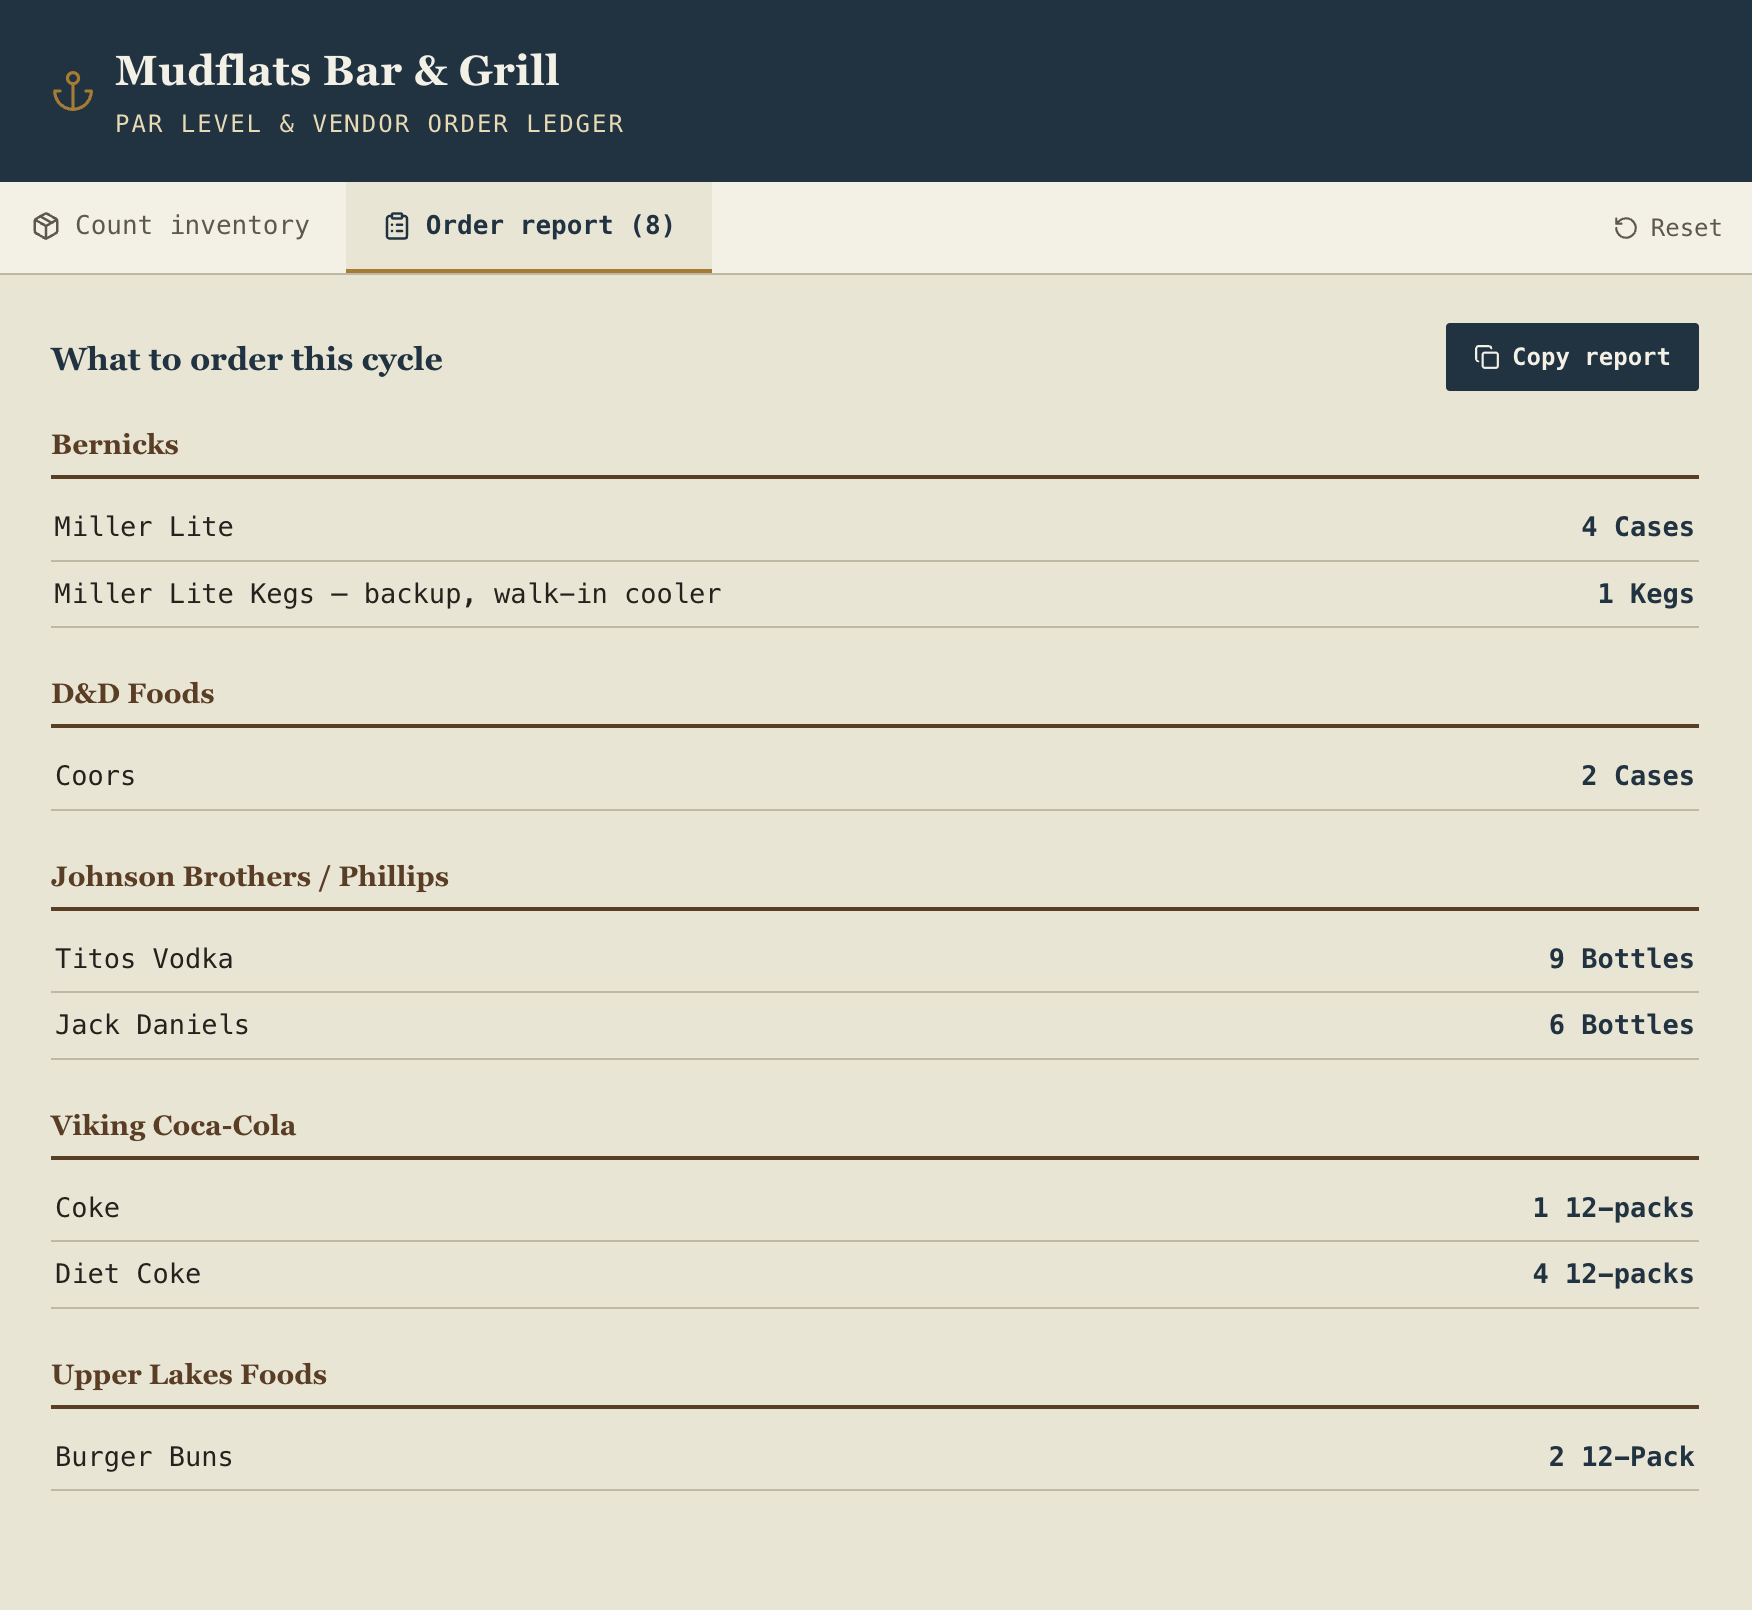Screen dimensions: 1752x1610
Task: Click the 4 Cases quantity for Miller Lite
Action: pyautogui.click(x=1637, y=527)
